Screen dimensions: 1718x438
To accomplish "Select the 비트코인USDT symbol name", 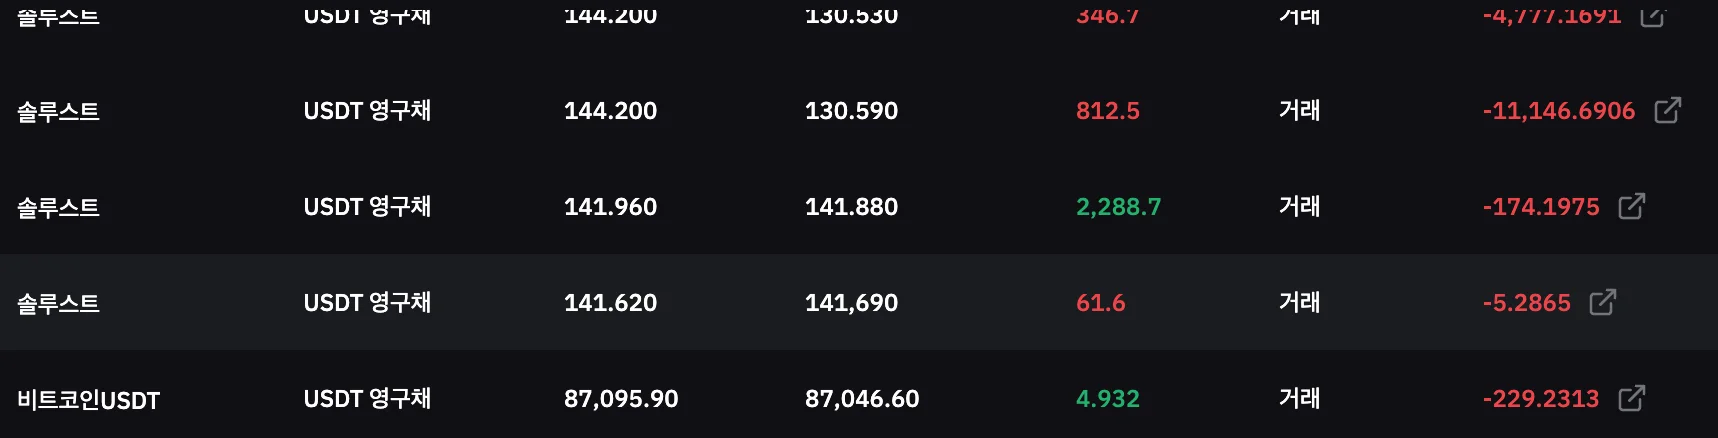I will 88,400.
